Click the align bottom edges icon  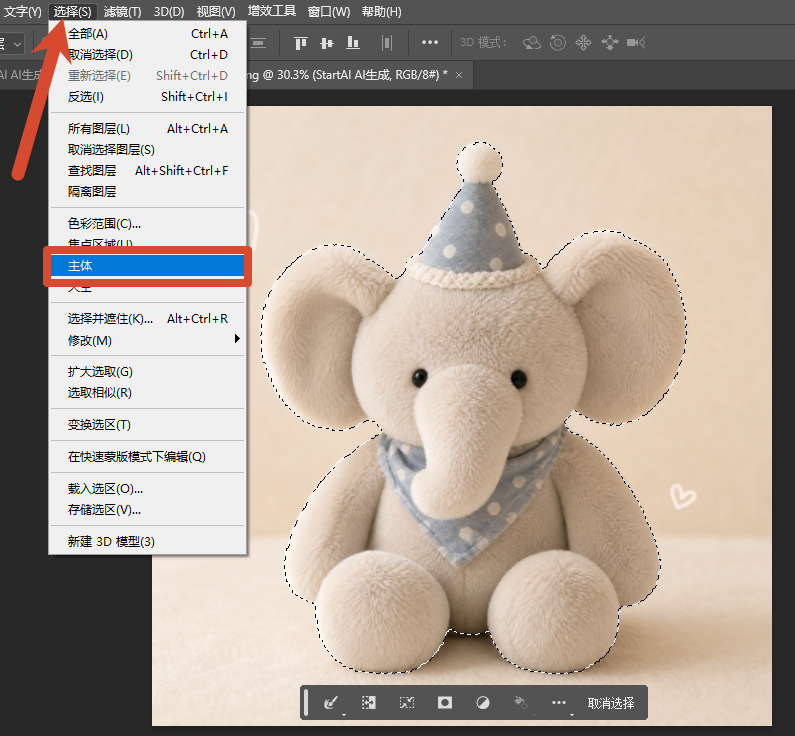pyautogui.click(x=353, y=43)
